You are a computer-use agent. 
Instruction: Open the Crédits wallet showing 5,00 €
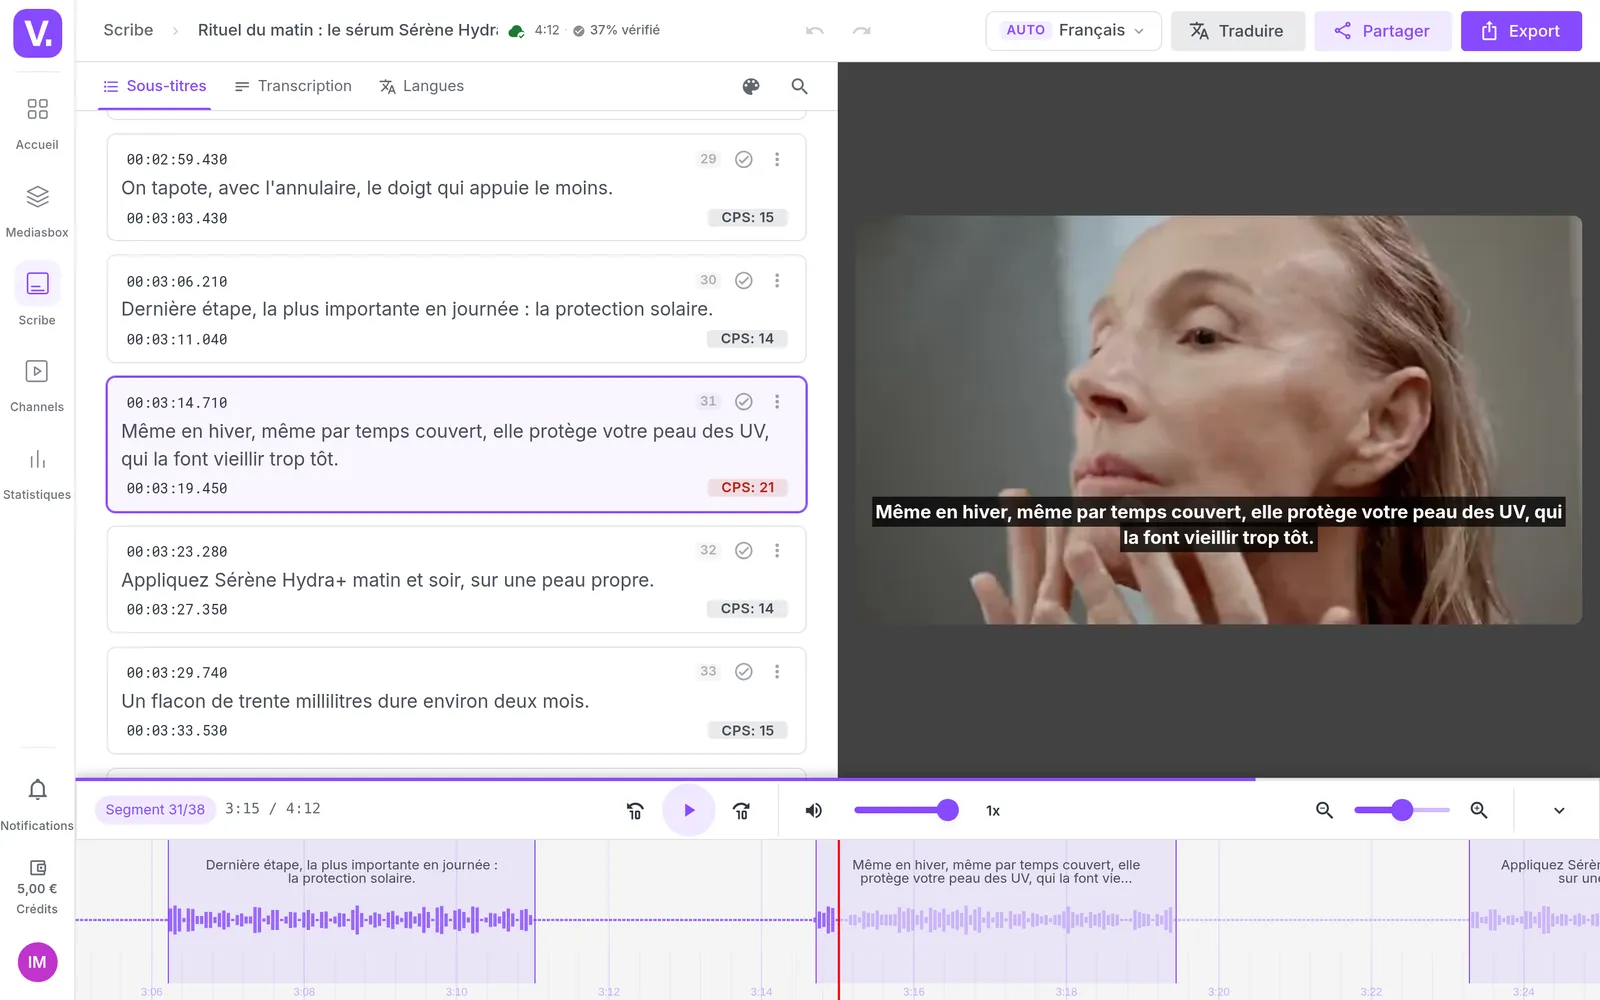click(37, 887)
